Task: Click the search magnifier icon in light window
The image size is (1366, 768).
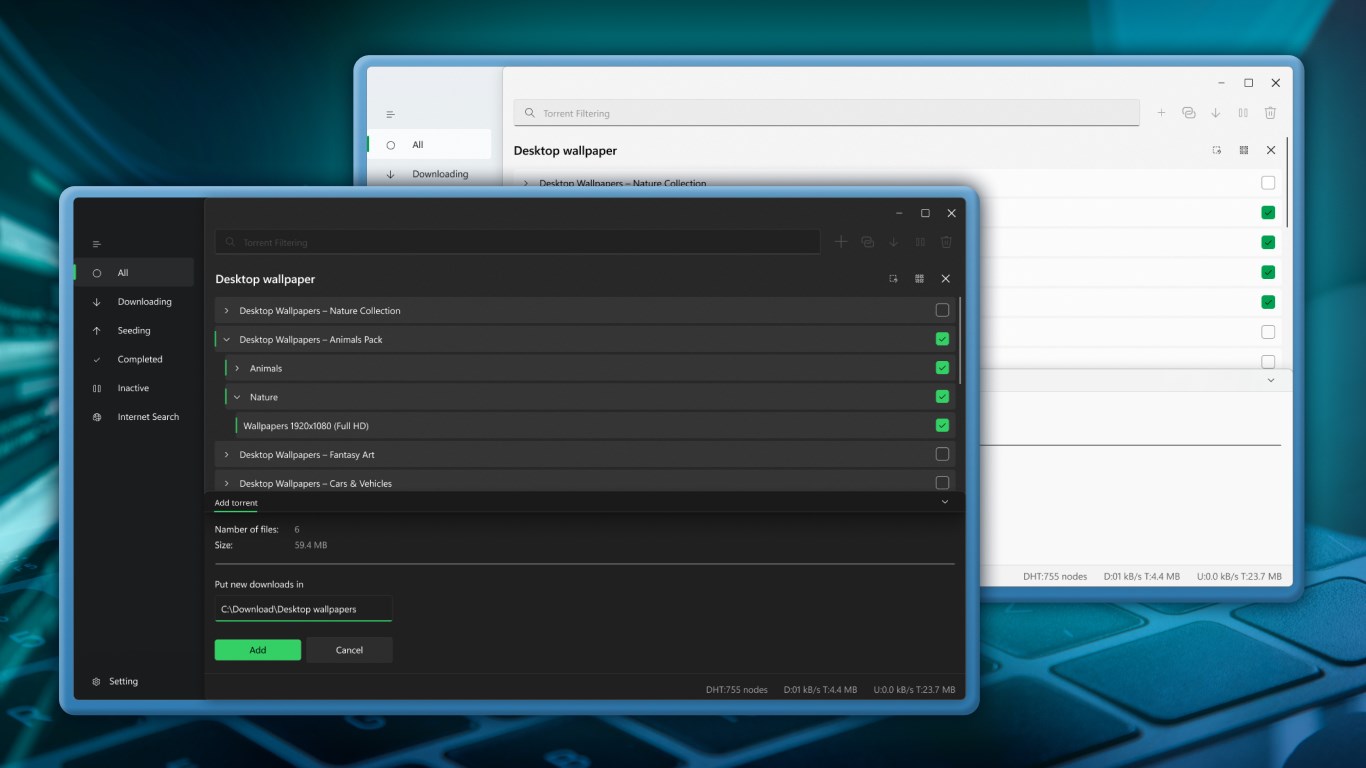Action: 529,113
